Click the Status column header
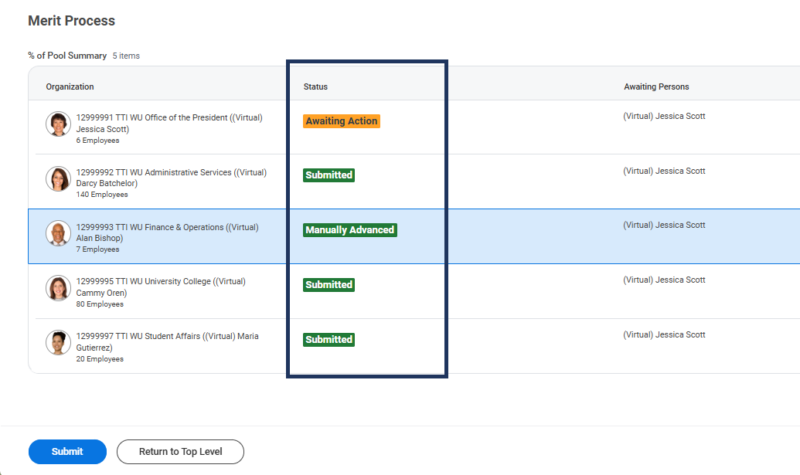 coord(315,87)
